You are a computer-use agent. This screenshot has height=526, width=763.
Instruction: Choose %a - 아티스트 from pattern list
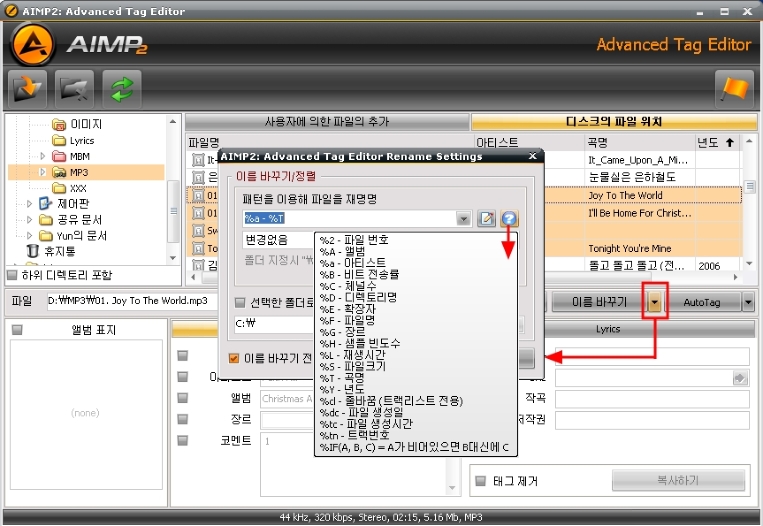click(x=353, y=263)
